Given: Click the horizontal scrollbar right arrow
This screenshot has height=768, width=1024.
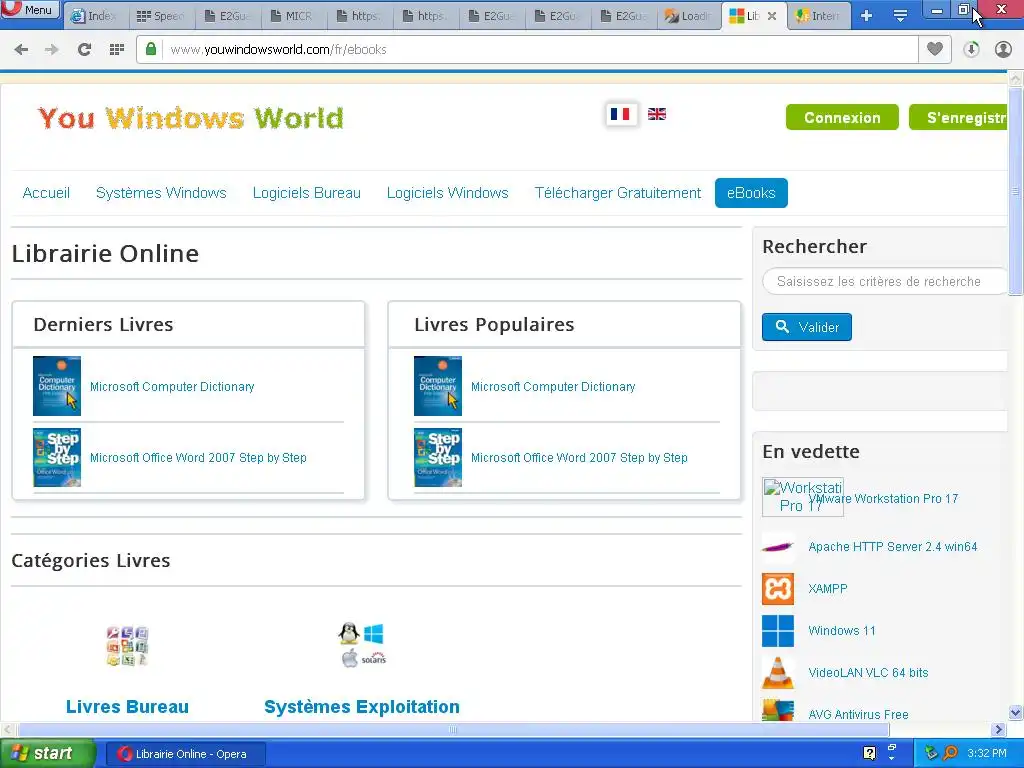Looking at the screenshot, I should (998, 729).
